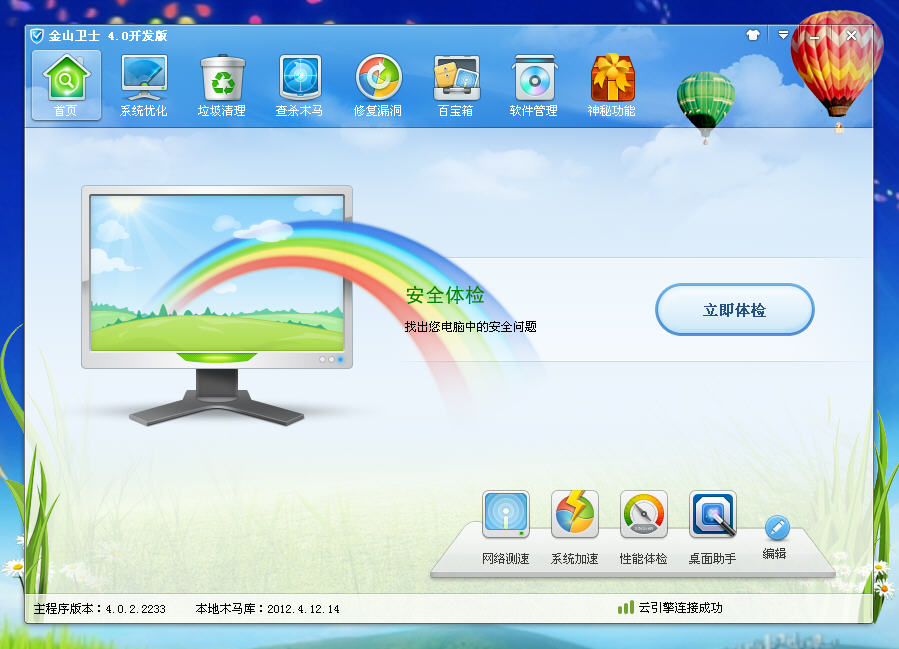Open the skin shirt icon in title bar
Viewport: 899px width, 649px height.
(x=753, y=36)
